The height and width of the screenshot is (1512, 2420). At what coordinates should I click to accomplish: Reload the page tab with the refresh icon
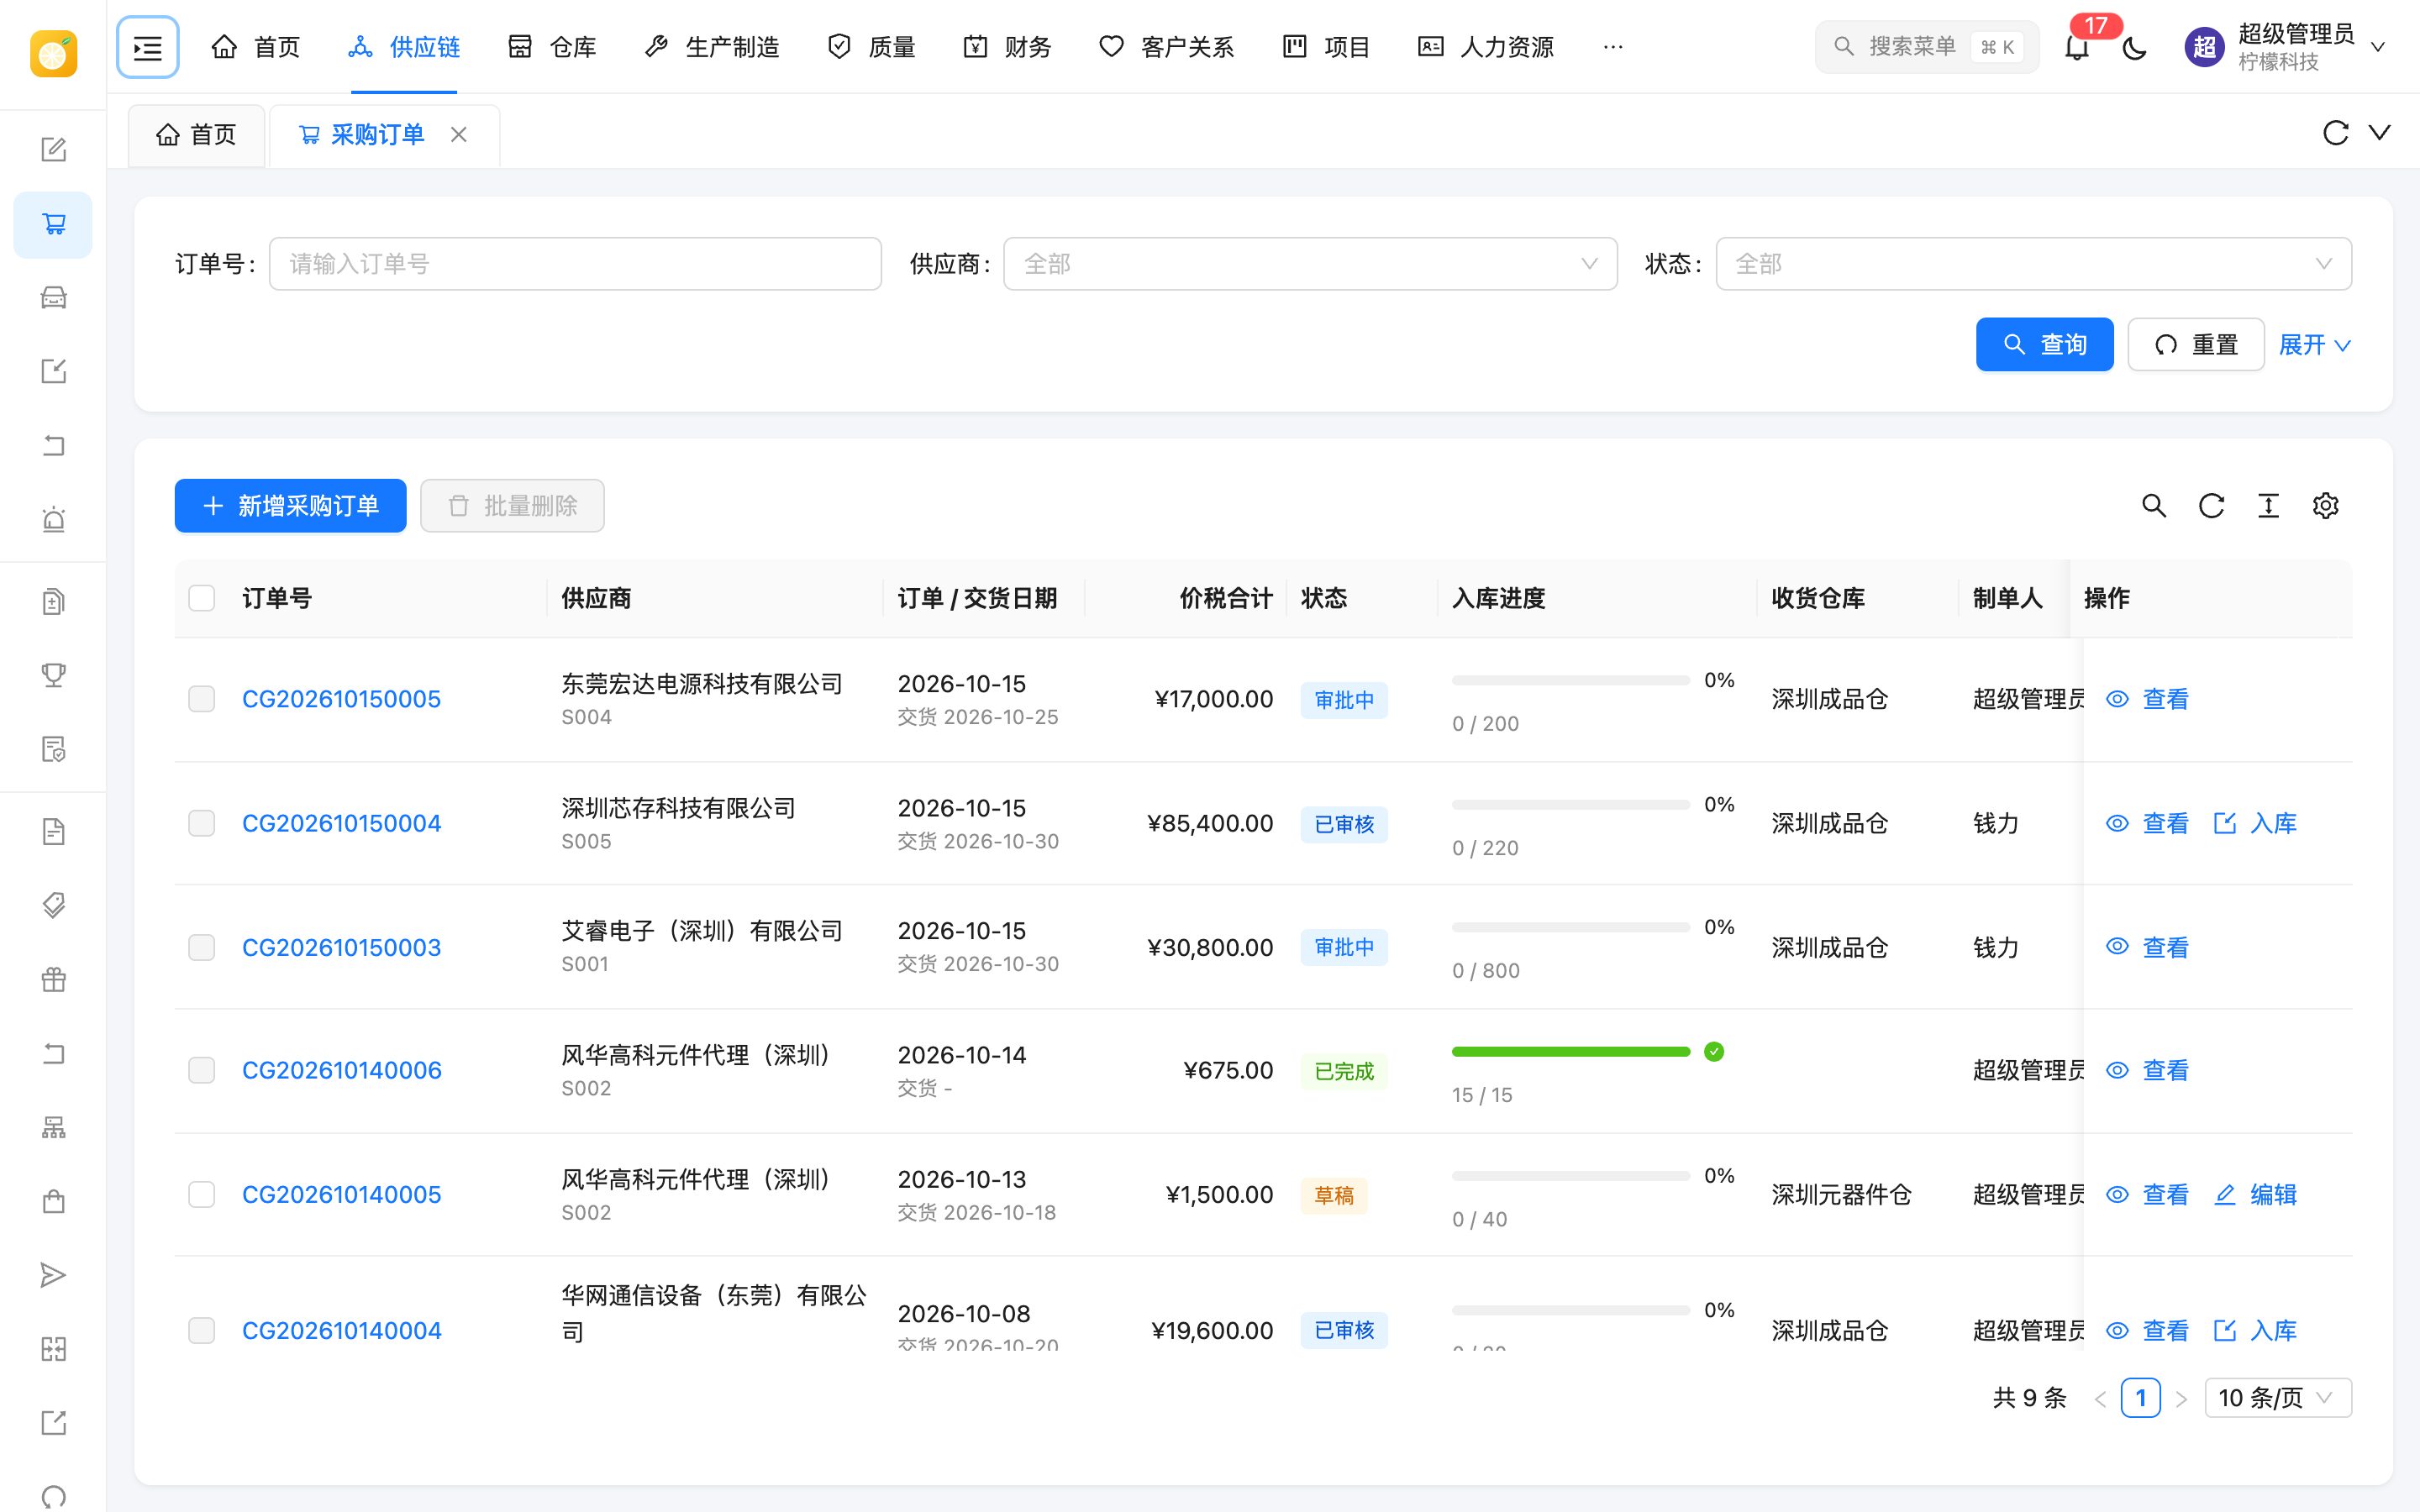pyautogui.click(x=2335, y=133)
